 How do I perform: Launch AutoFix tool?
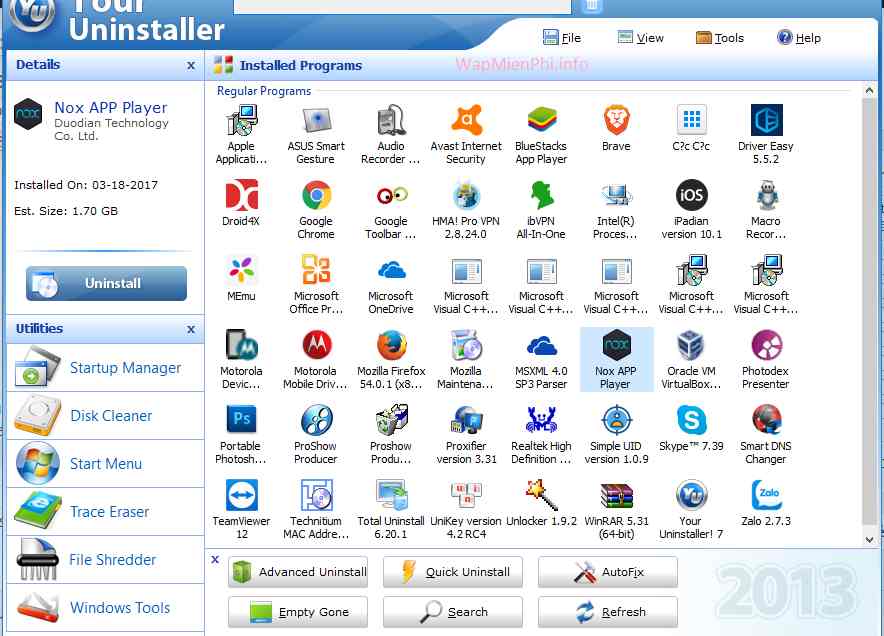click(x=608, y=572)
